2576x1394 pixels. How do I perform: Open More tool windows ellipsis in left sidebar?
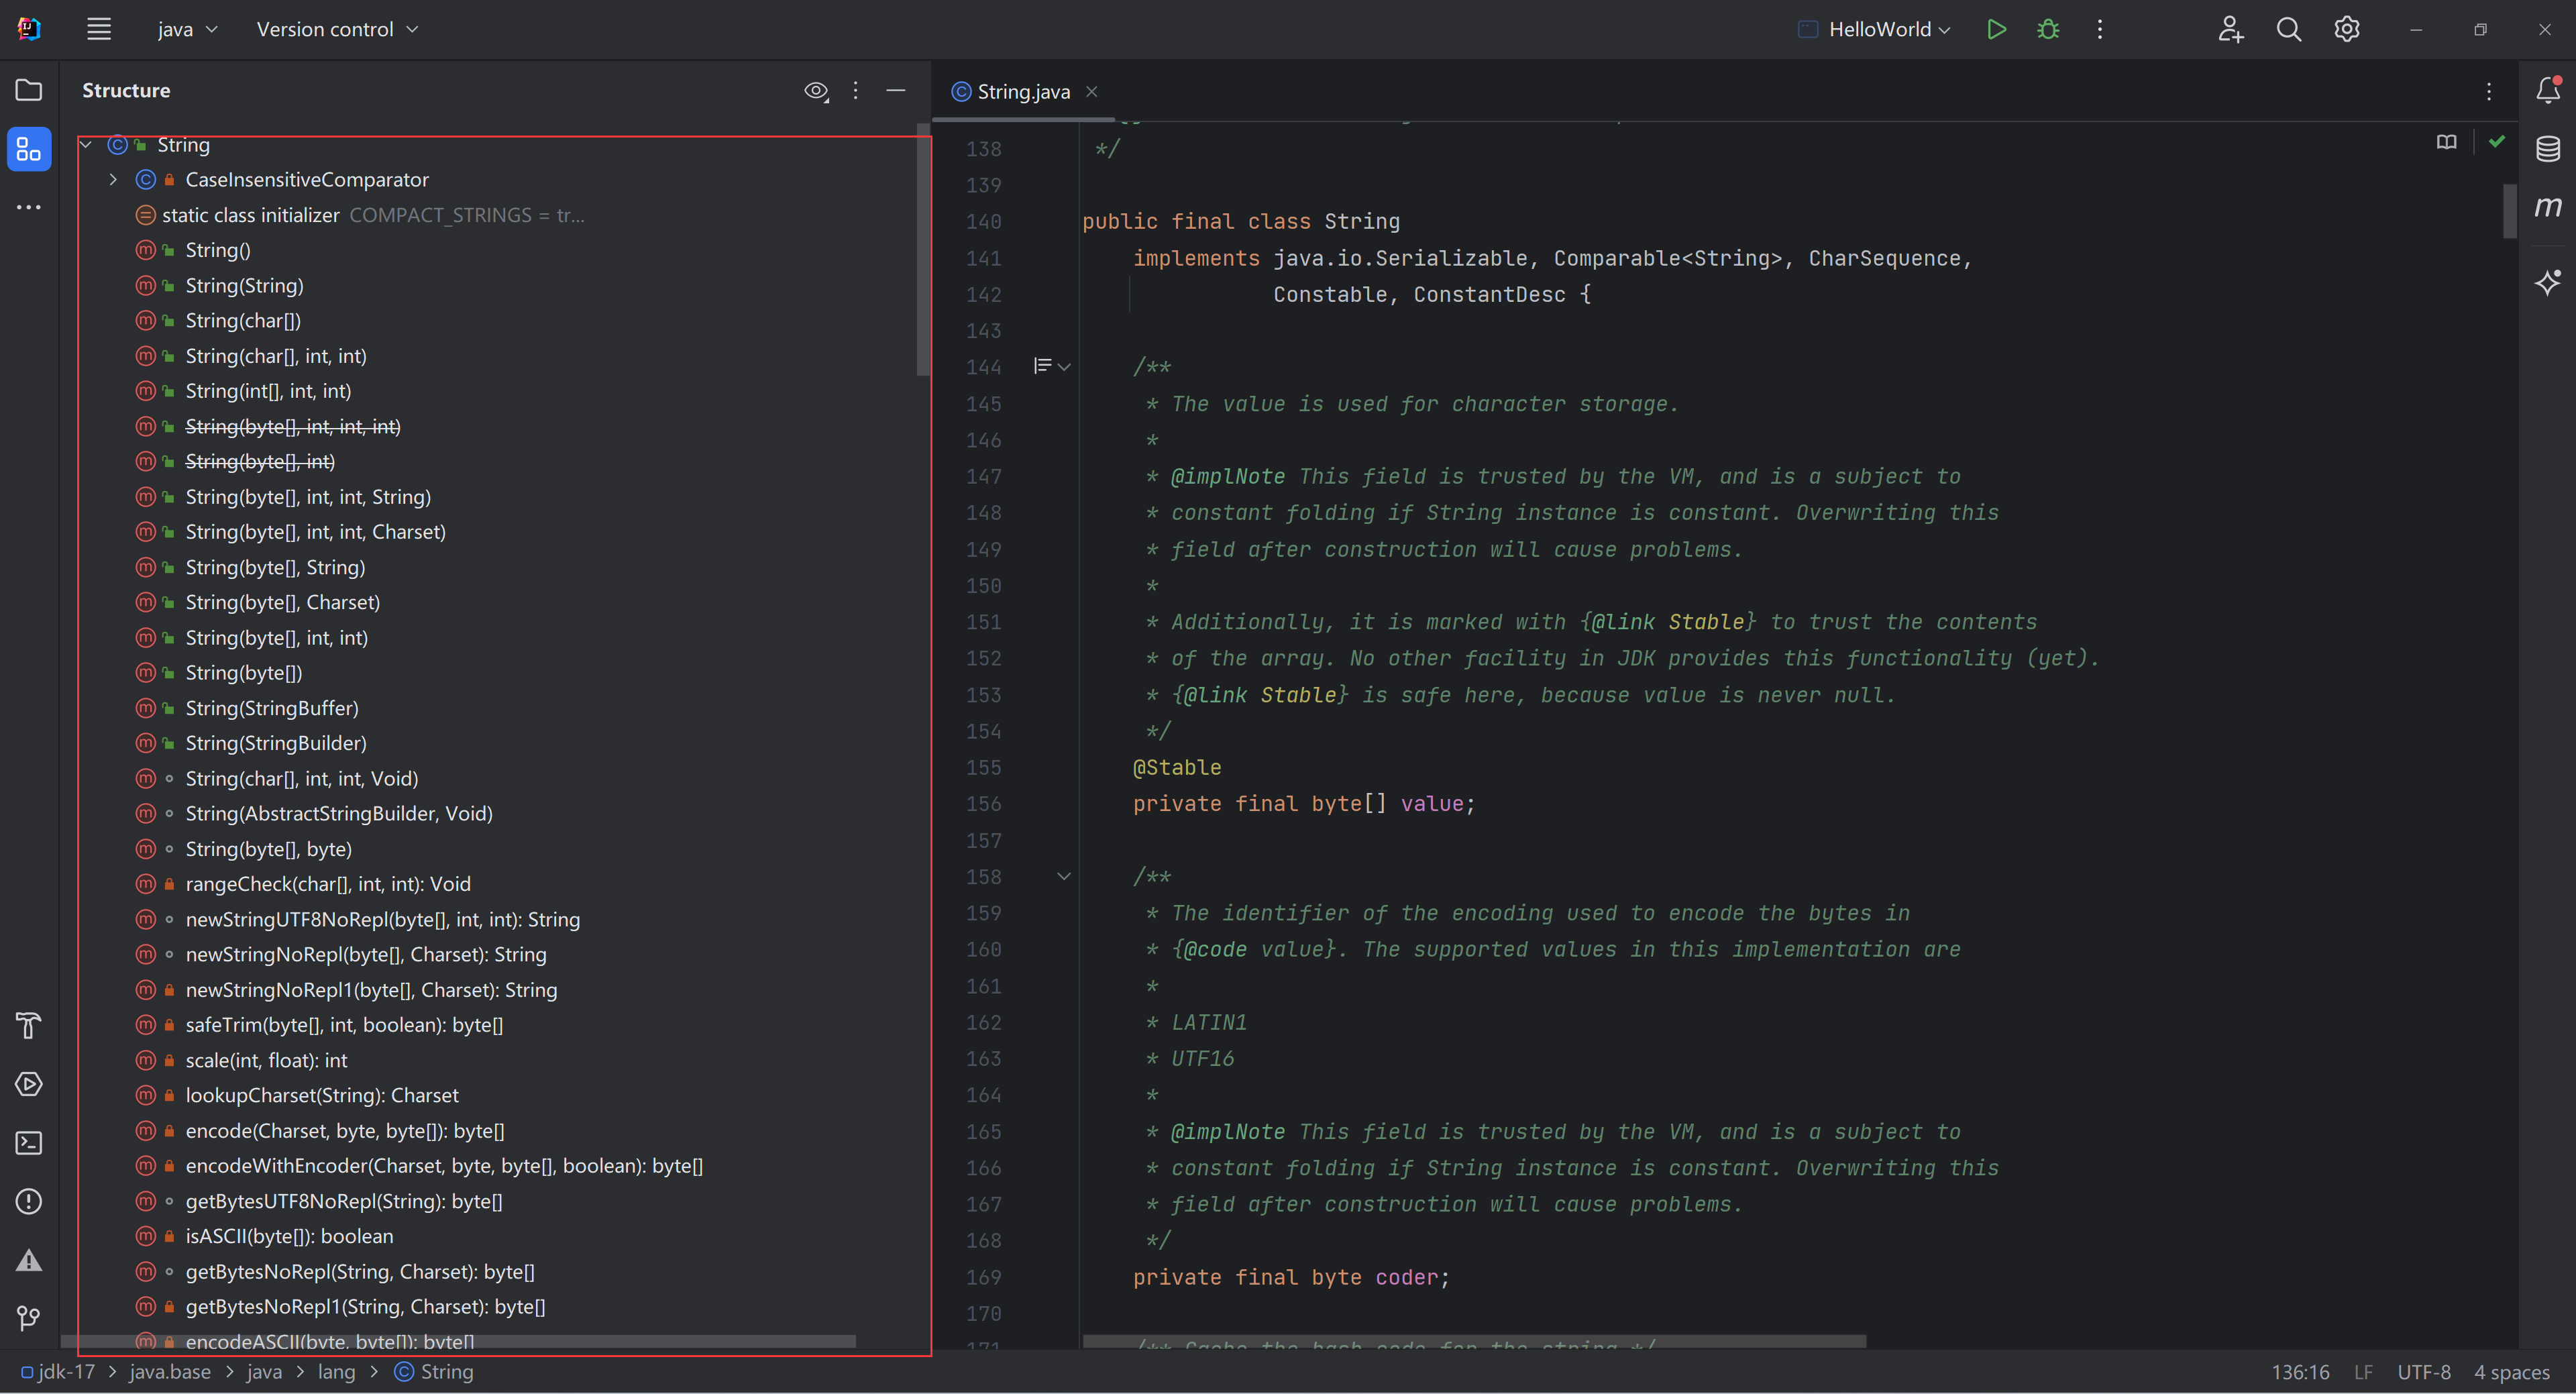coord(29,207)
